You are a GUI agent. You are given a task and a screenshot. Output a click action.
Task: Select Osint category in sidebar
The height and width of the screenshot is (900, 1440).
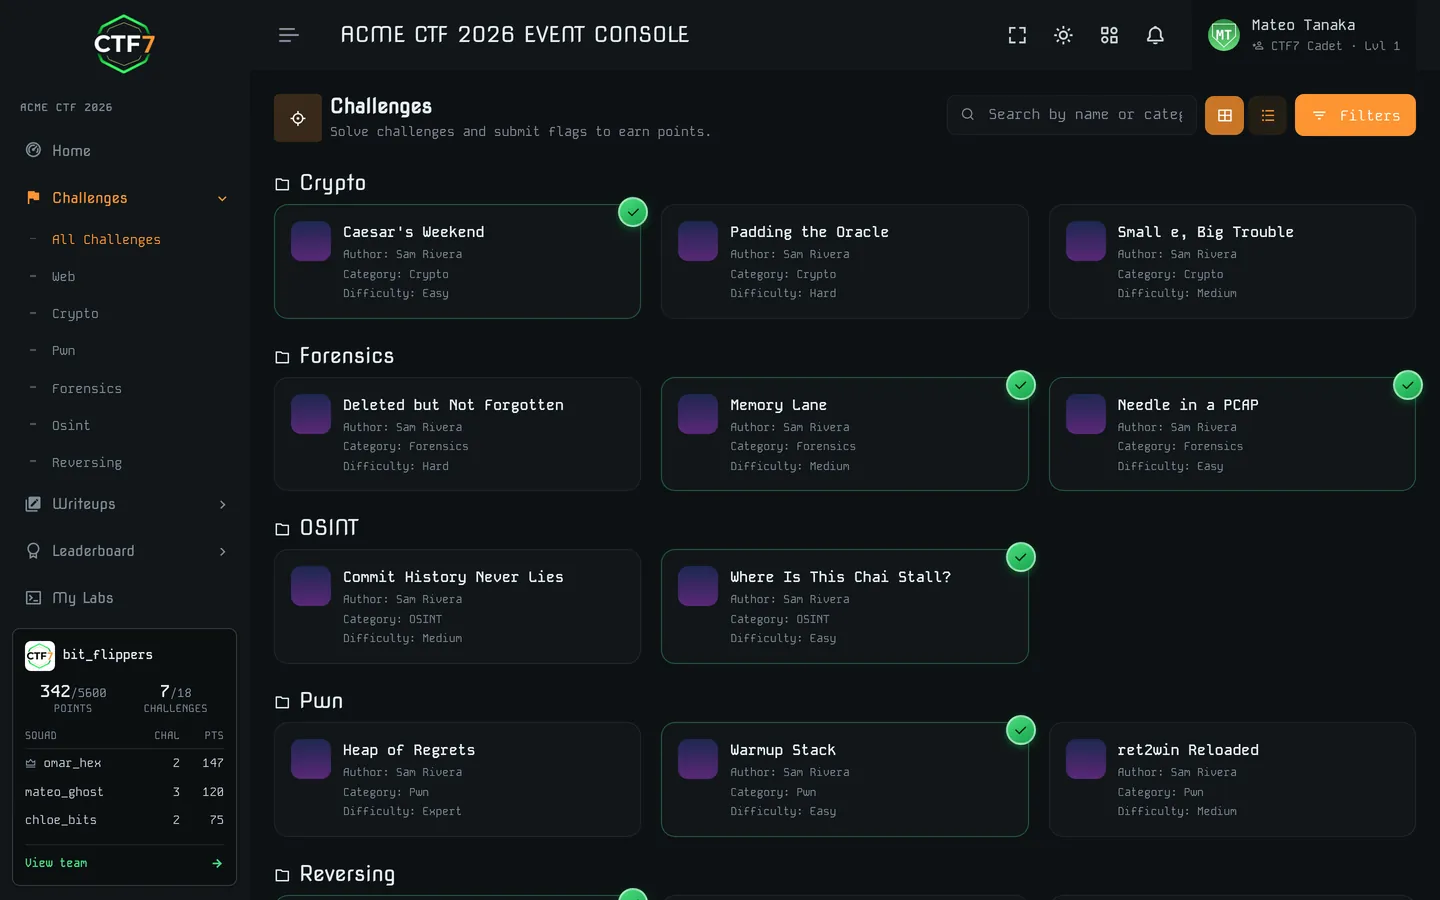pos(71,425)
